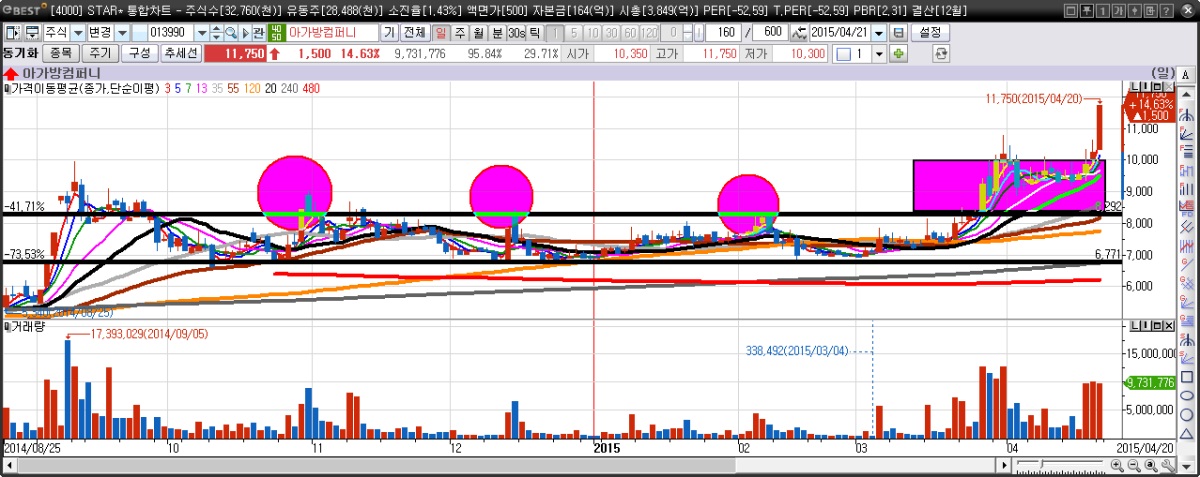Click the 고가 label button
This screenshot has width=1200, height=477.
pyautogui.click(x=667, y=54)
